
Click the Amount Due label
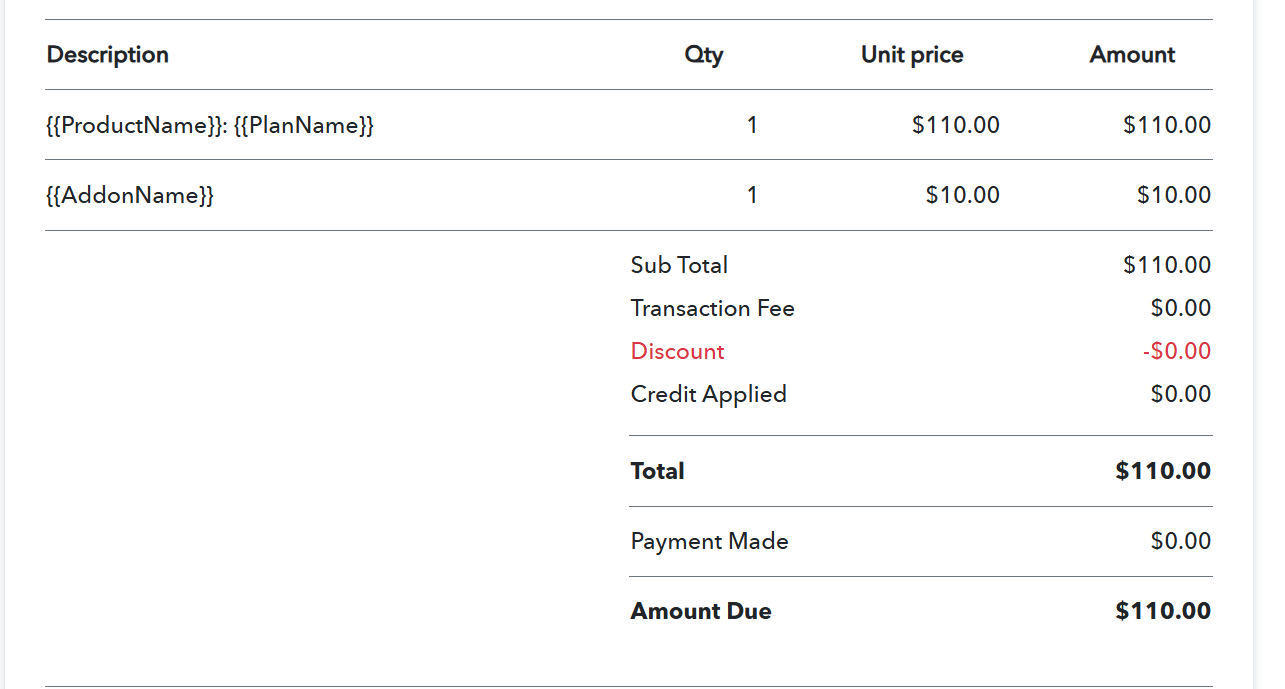(701, 611)
